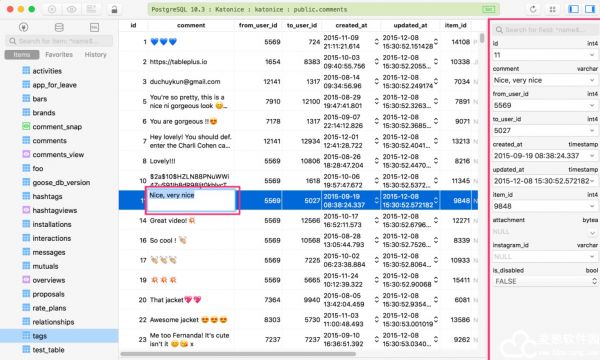Click the lock icon in the toolbar
The width and height of the screenshot is (600, 360).
coord(114,10)
